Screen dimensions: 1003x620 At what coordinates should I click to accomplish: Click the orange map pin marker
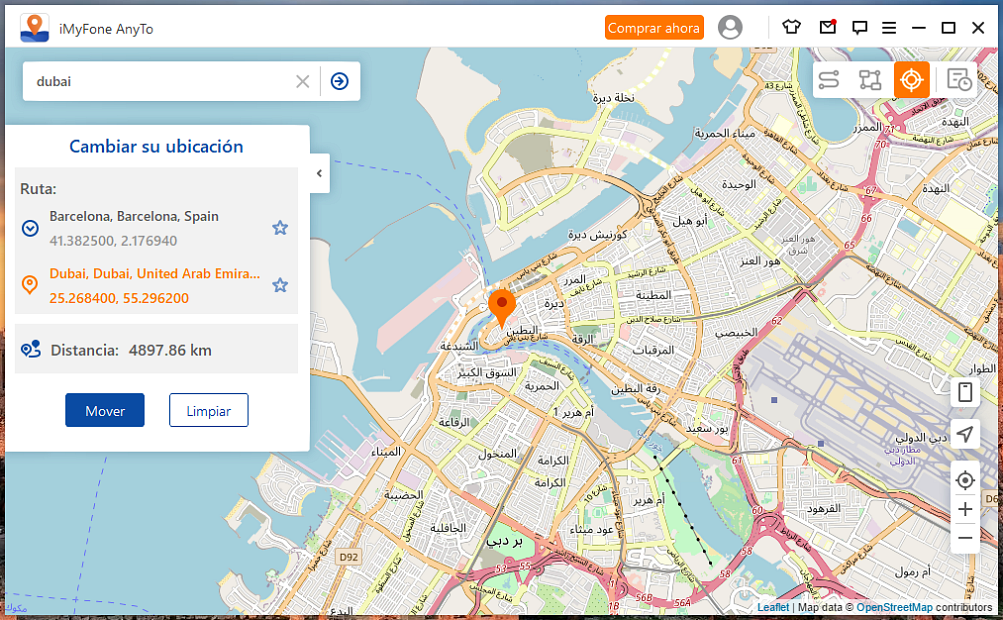[502, 308]
